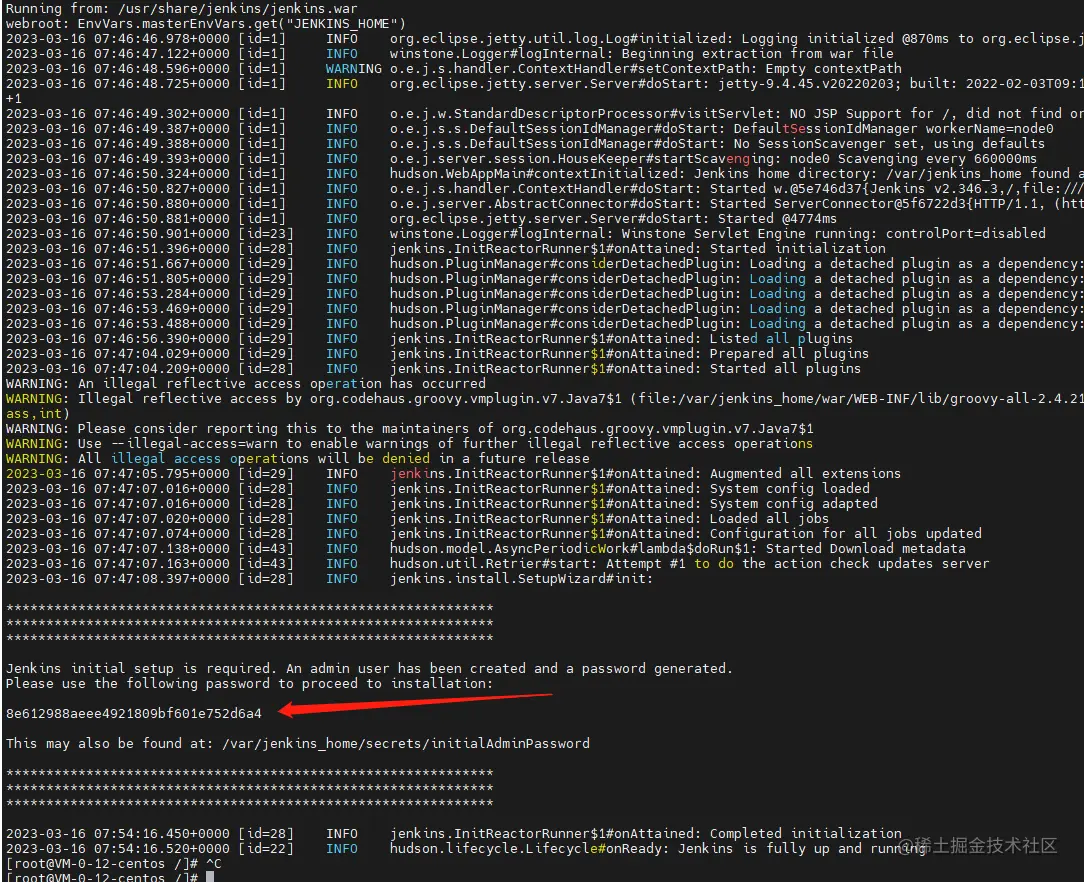Screen dimensions: 1084x882
Task: Click 'Logging initialized @870ms' text
Action: tap(845, 39)
